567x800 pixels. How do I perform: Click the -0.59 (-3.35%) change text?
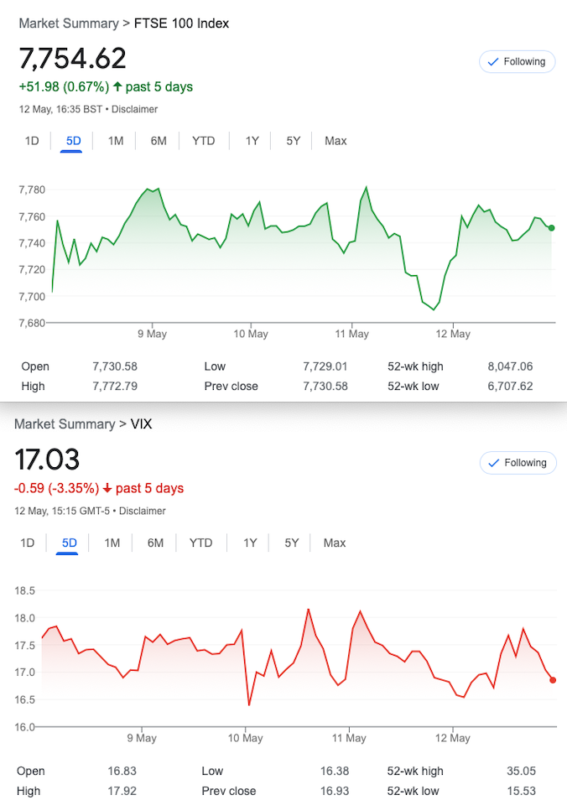click(x=56, y=488)
